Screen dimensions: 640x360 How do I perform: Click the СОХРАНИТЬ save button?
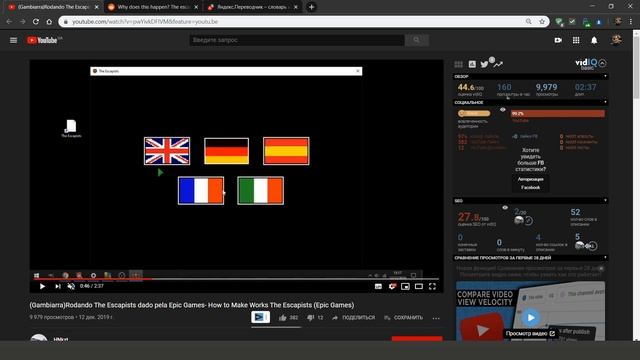click(x=403, y=318)
